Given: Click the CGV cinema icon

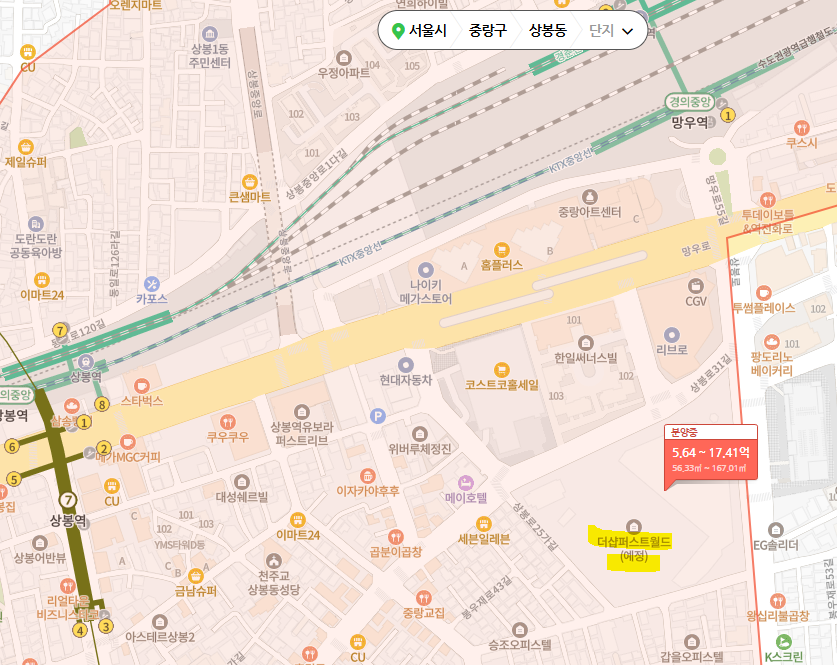Looking at the screenshot, I should pyautogui.click(x=696, y=286).
